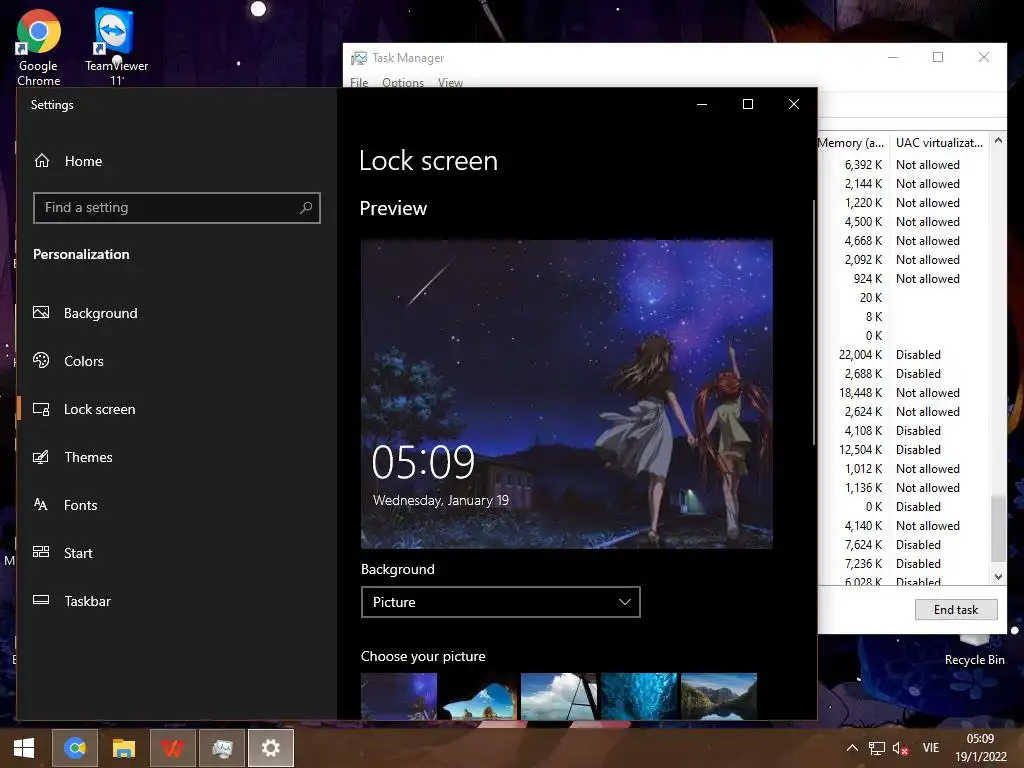Click the Taskbar icon in sidebar
This screenshot has height=768, width=1024.
tap(41, 600)
